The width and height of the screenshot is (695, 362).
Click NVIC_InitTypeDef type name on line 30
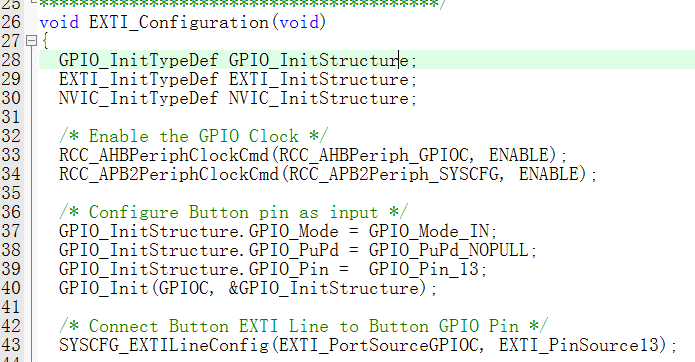click(x=139, y=98)
